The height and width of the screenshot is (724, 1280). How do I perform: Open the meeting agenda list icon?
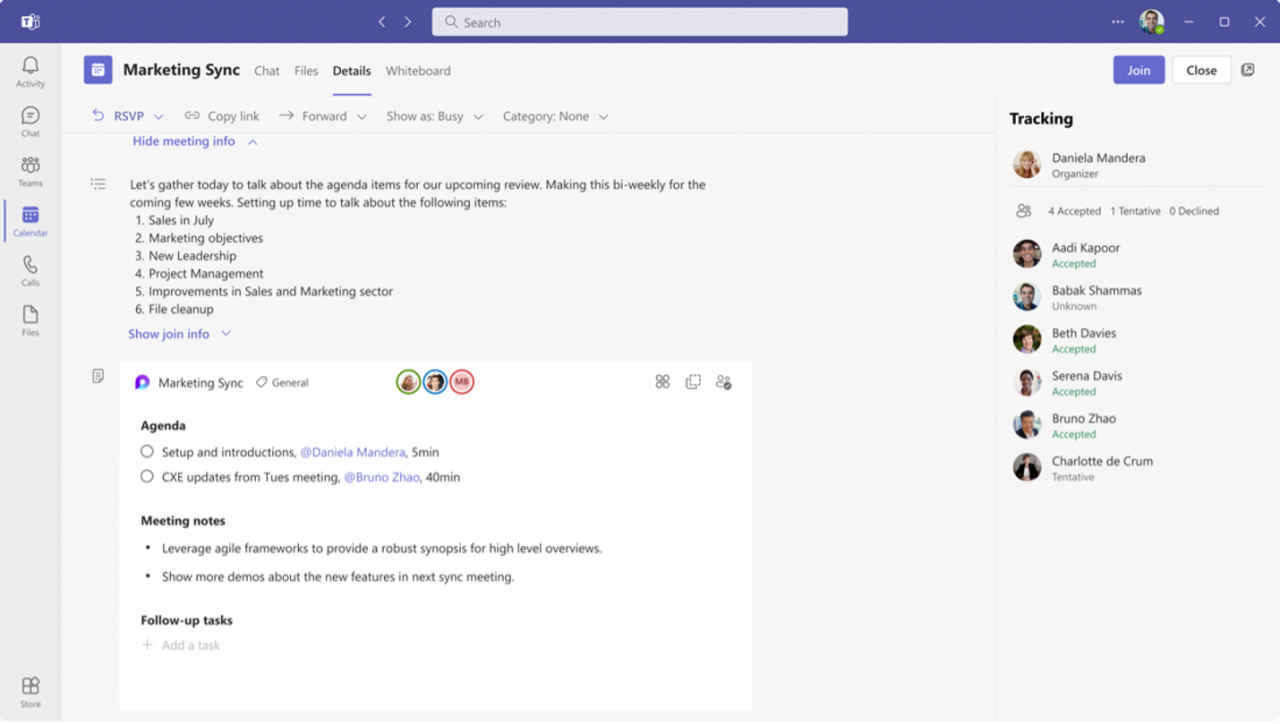pos(97,183)
